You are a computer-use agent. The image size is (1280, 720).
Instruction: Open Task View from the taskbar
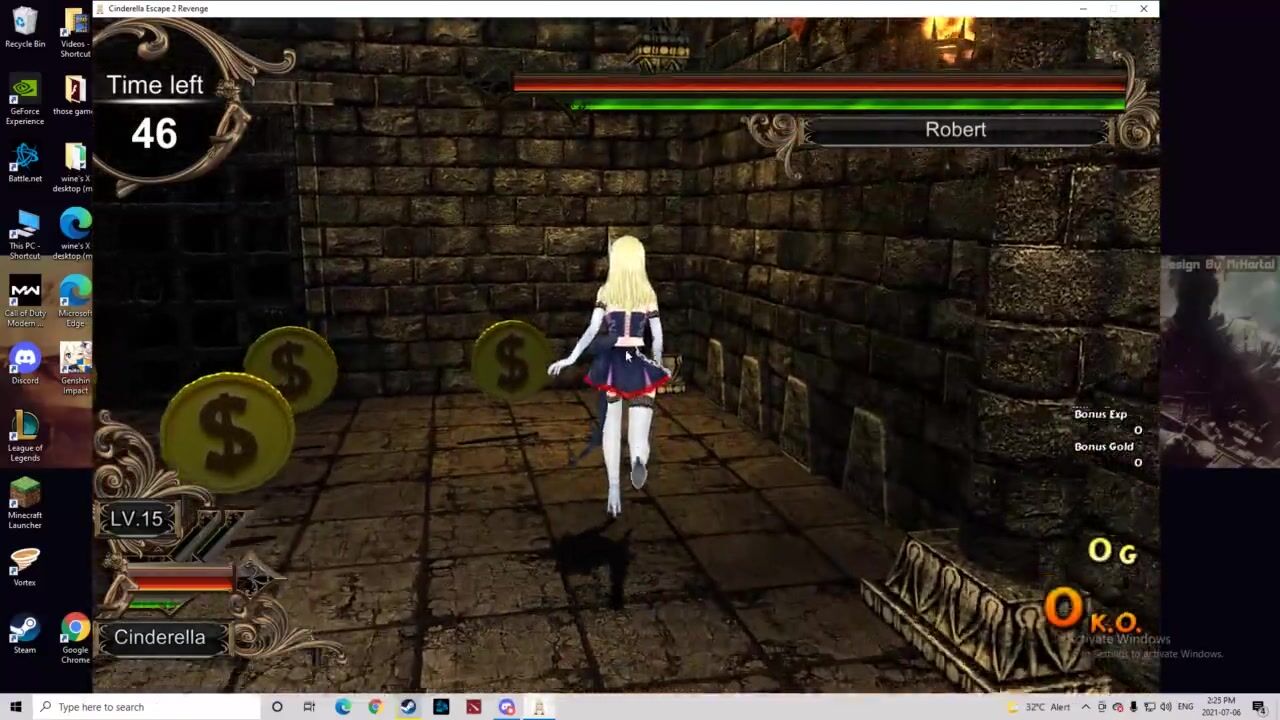coord(309,707)
